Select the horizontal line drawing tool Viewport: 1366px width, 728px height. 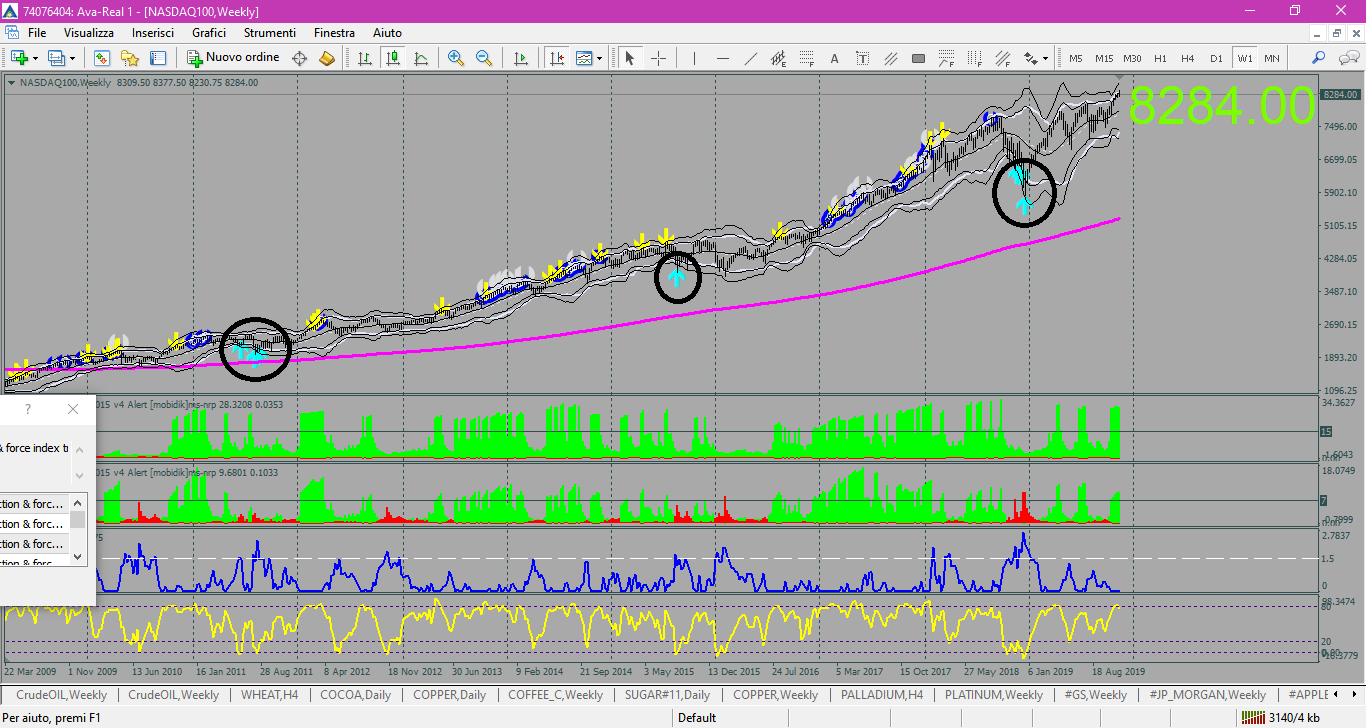coord(722,58)
